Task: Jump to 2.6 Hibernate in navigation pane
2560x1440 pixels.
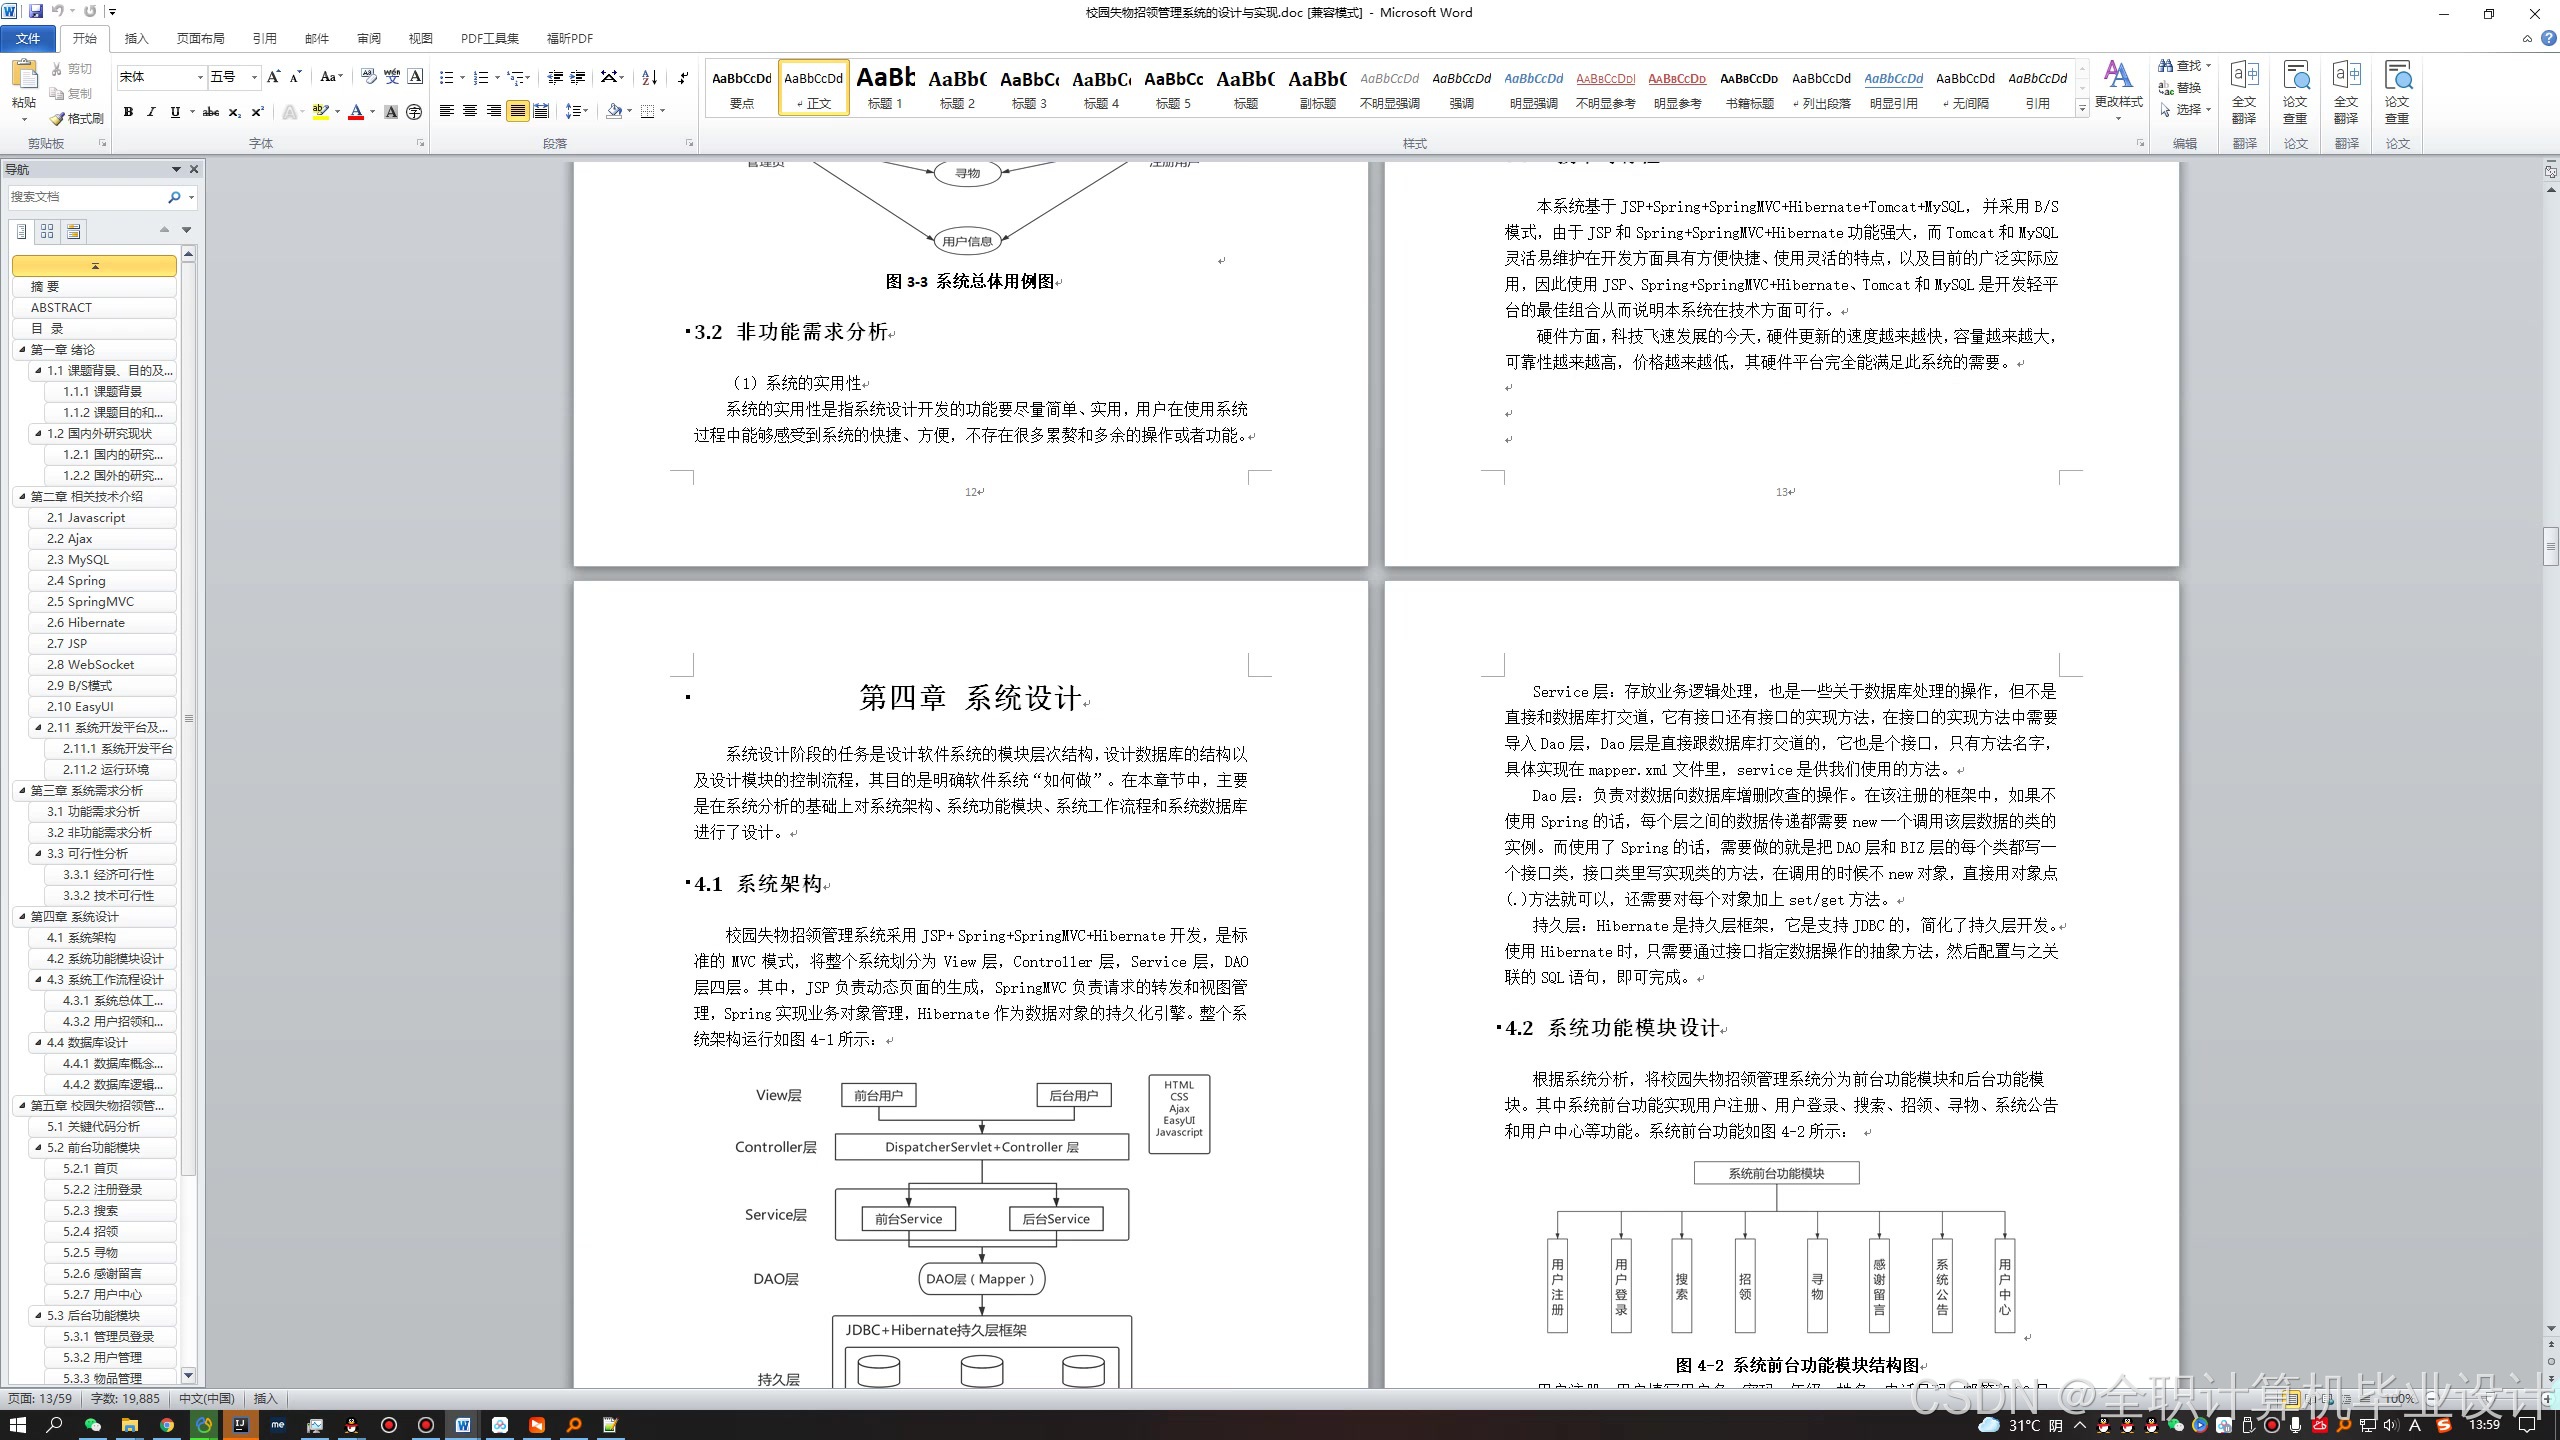Action: 86,622
